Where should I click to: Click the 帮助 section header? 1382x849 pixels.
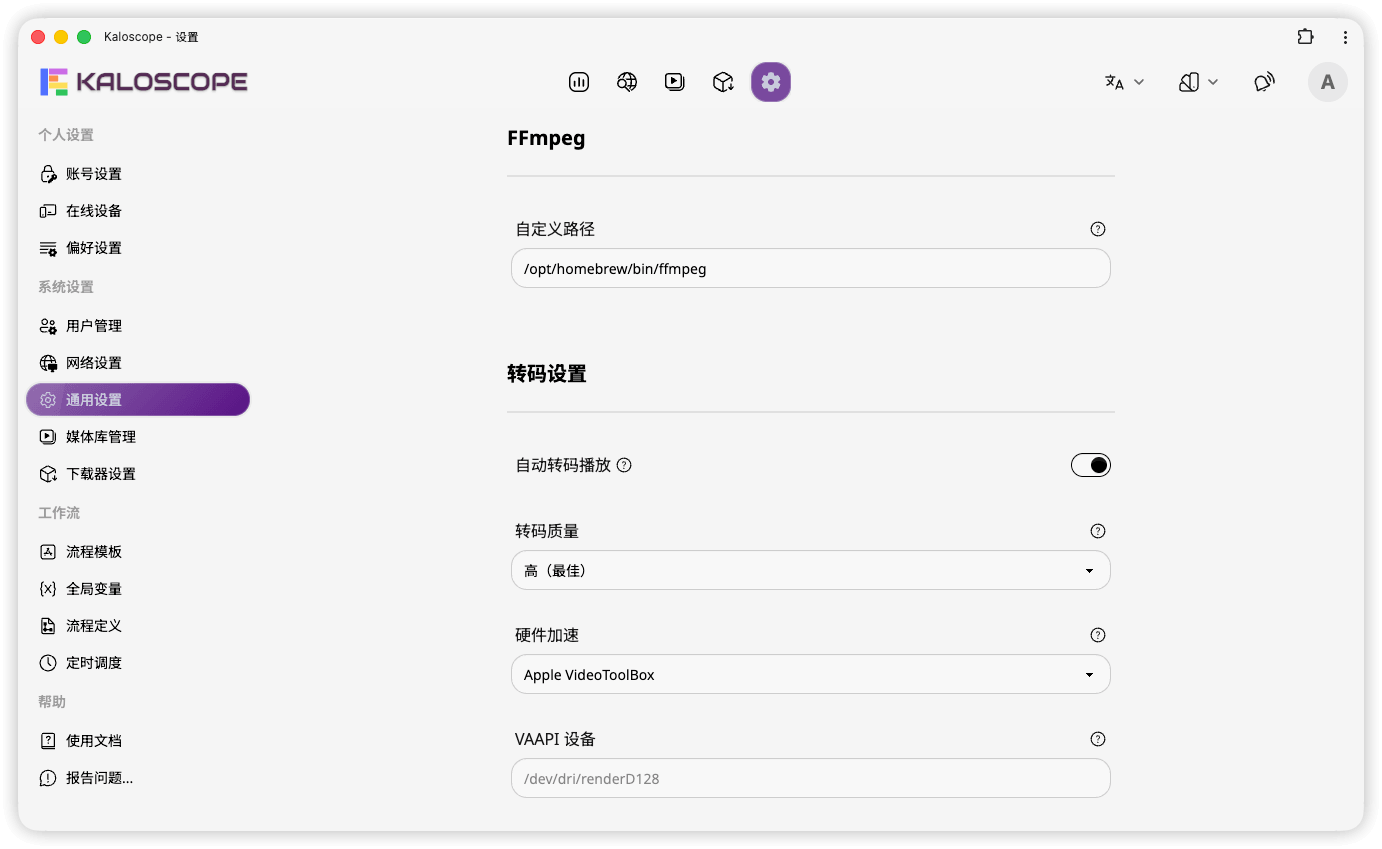pos(52,702)
